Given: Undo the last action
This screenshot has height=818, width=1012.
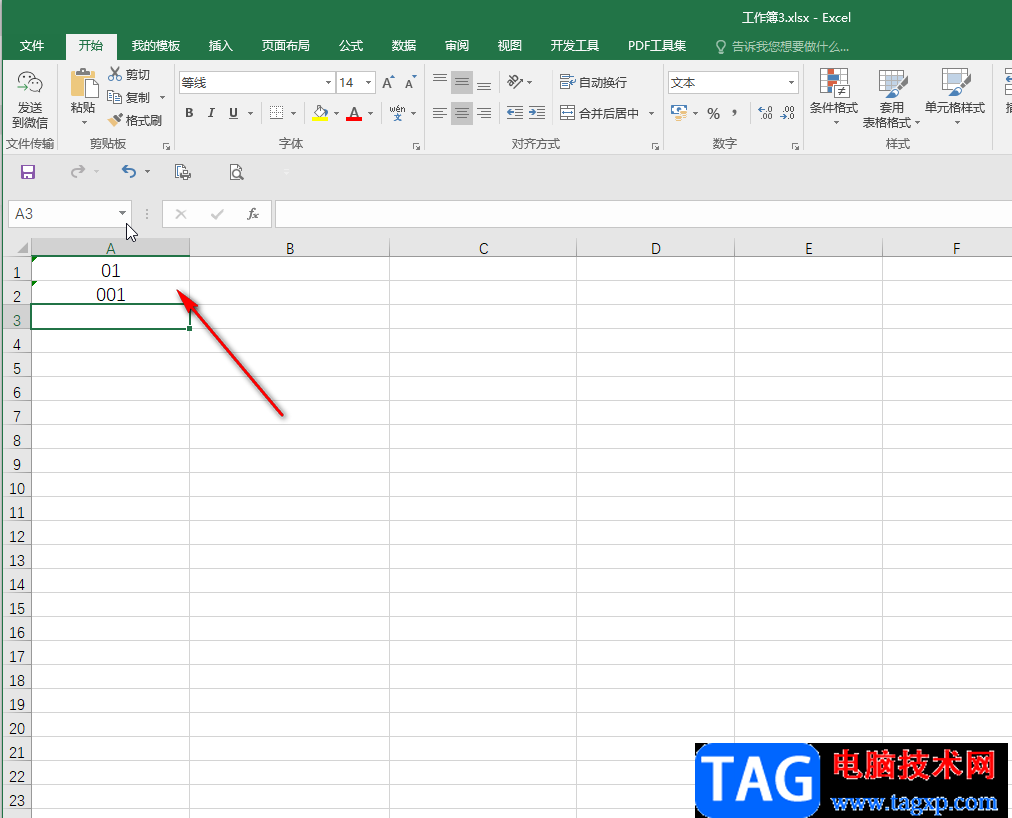Looking at the screenshot, I should point(128,171).
